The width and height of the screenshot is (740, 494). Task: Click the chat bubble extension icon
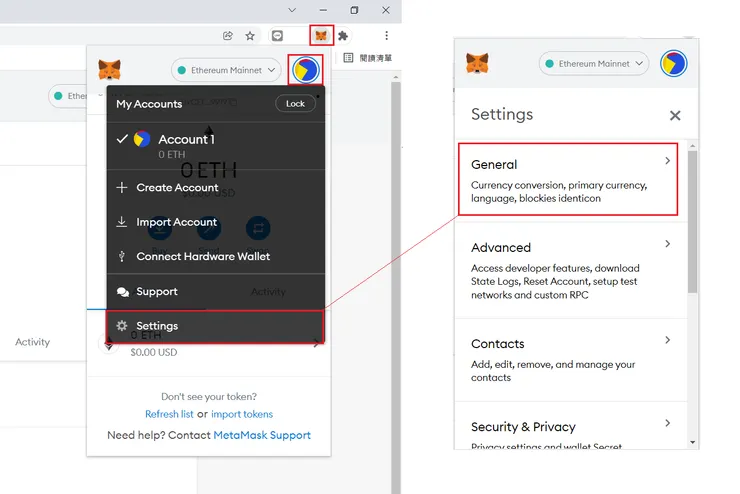(x=278, y=36)
